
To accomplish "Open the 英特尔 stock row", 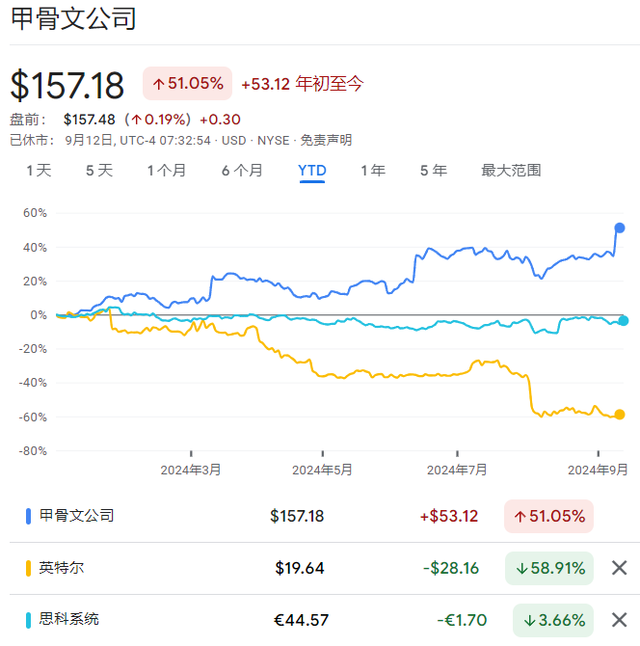I will (62, 568).
